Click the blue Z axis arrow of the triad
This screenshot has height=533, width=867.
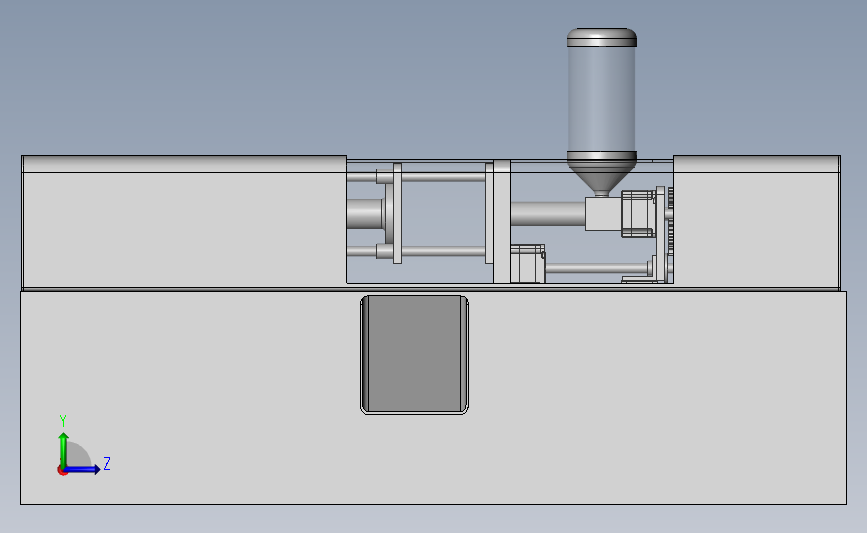(x=82, y=469)
